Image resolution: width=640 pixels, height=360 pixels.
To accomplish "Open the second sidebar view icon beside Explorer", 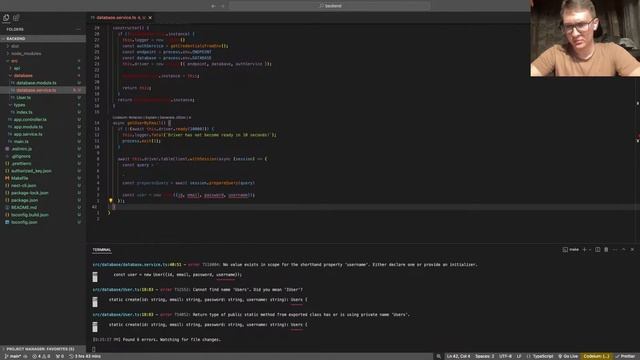I will point(16,18).
